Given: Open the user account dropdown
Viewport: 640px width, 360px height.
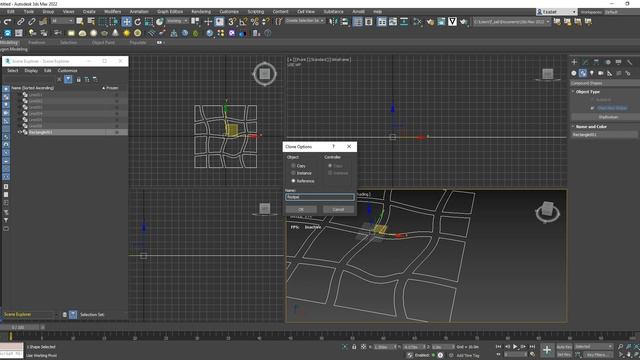Looking at the screenshot, I should 556,12.
